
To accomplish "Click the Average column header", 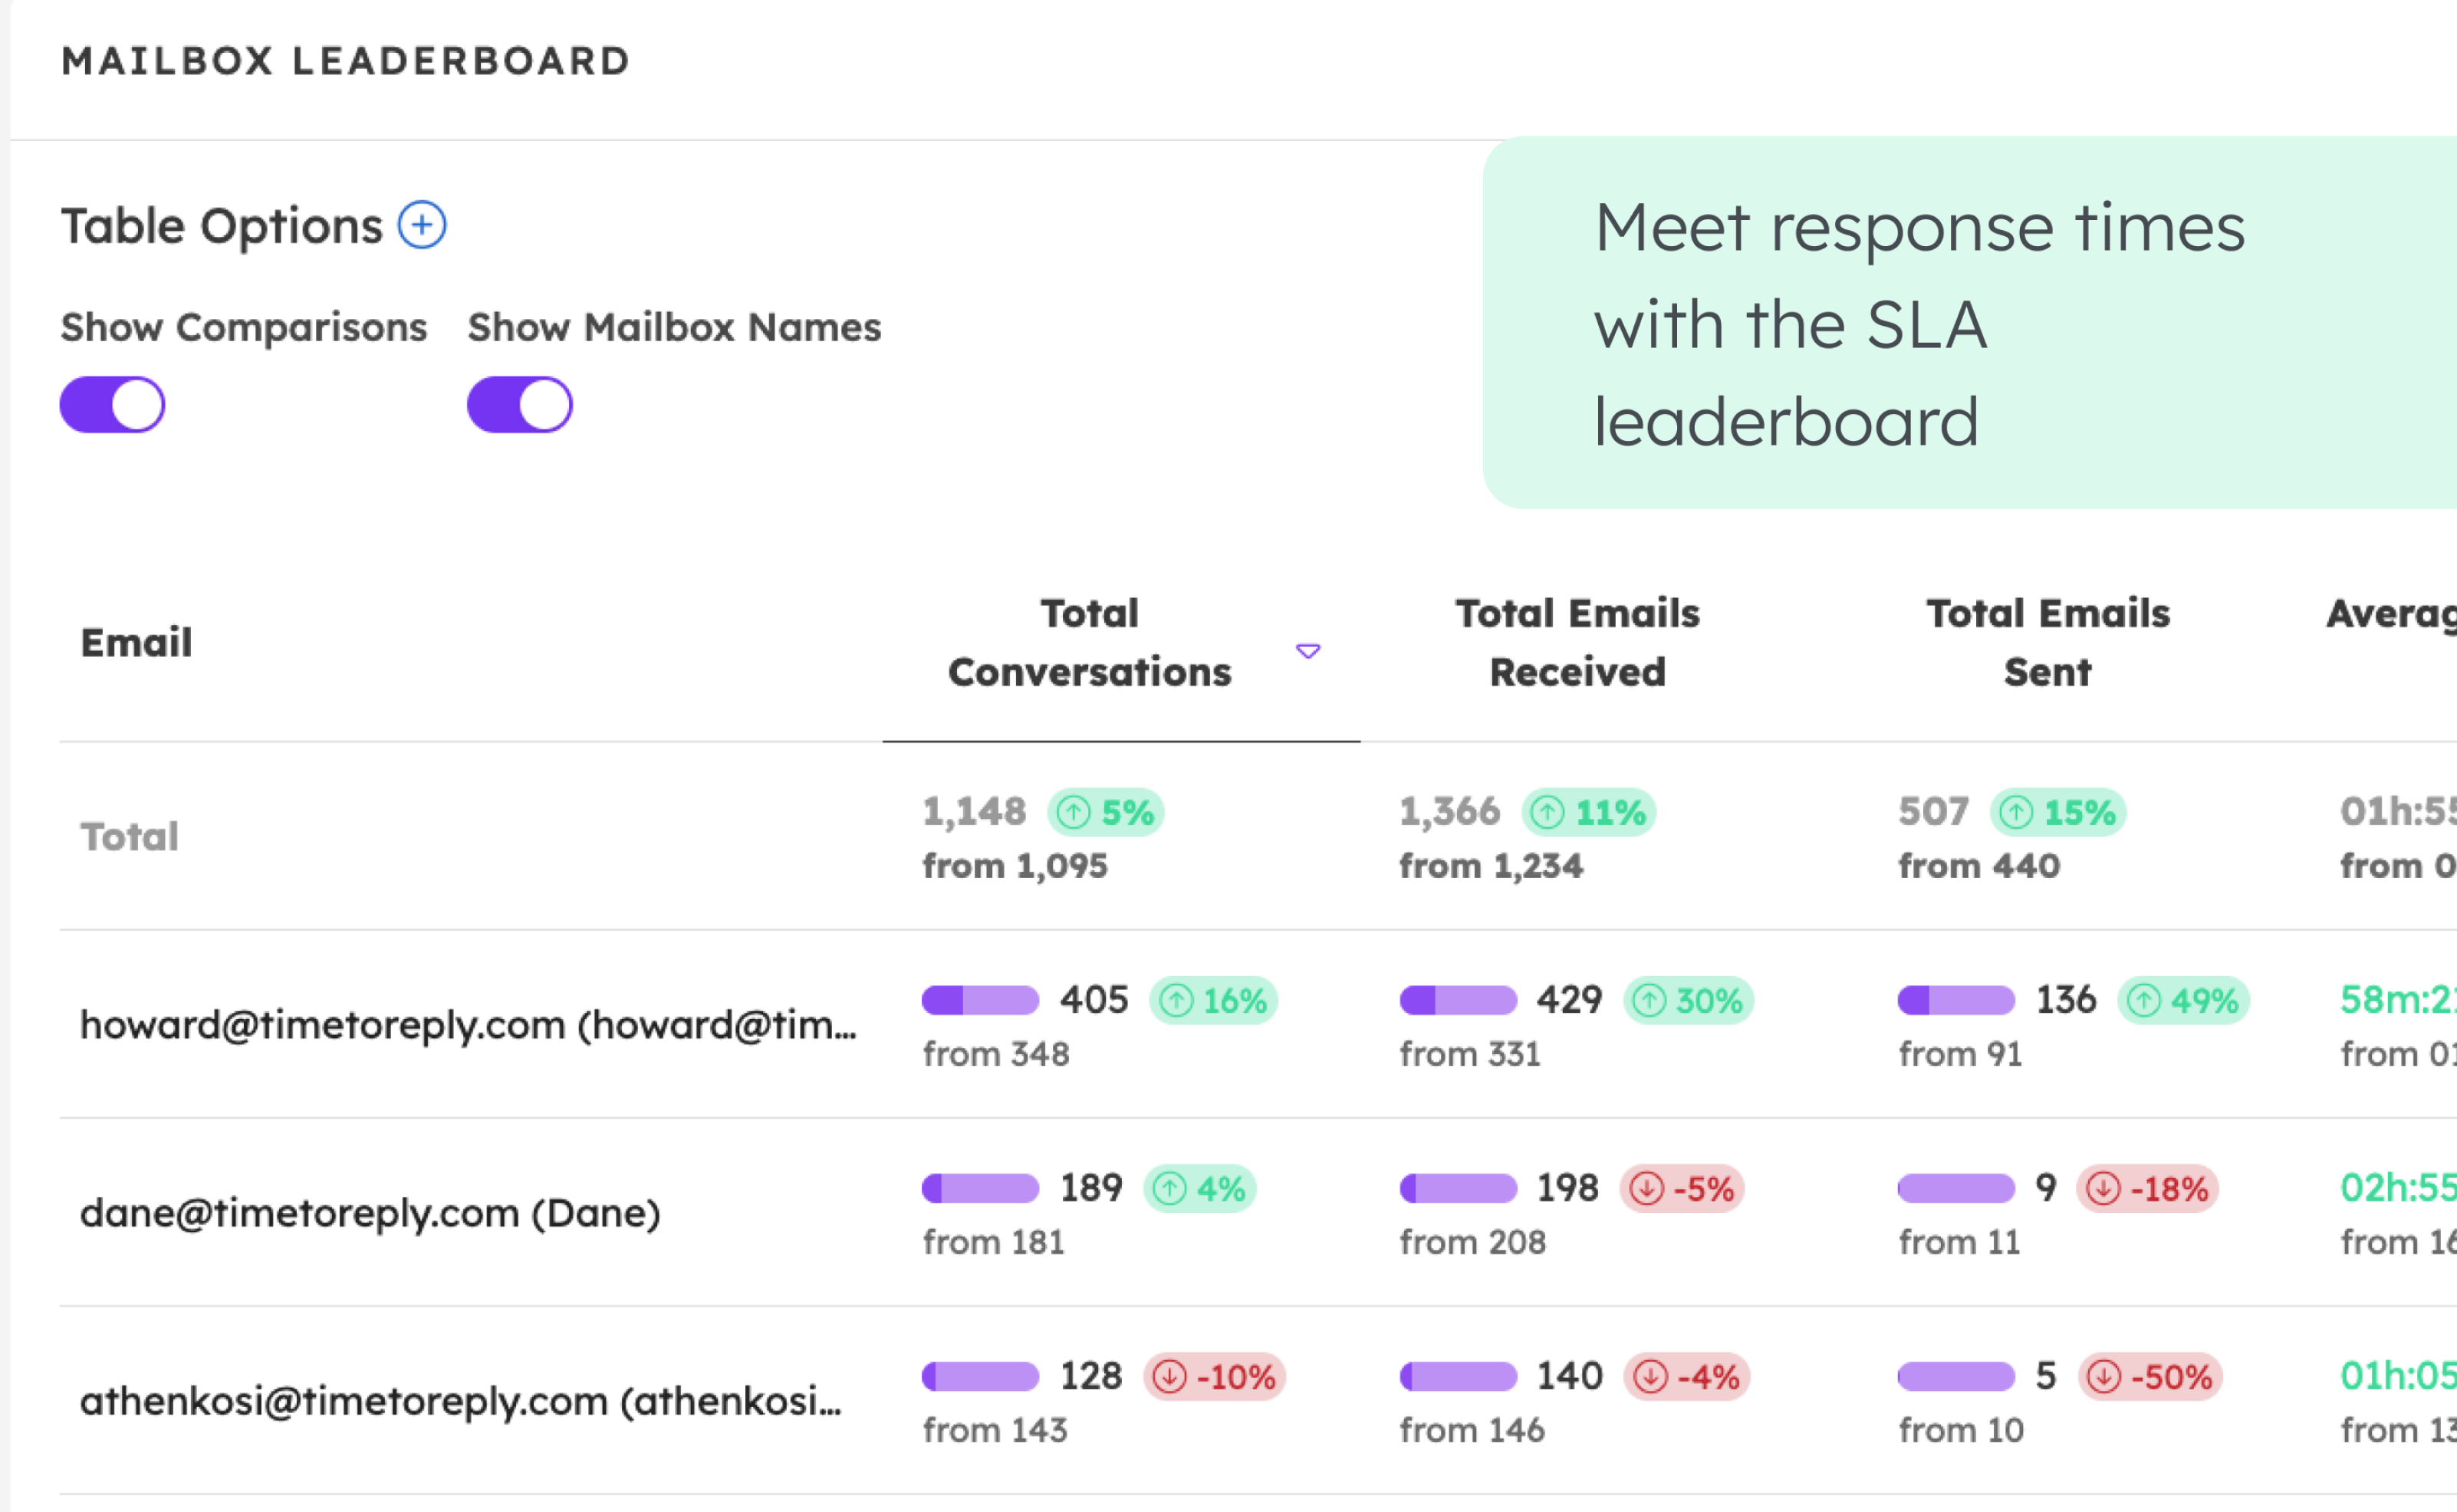I will point(2391,614).
